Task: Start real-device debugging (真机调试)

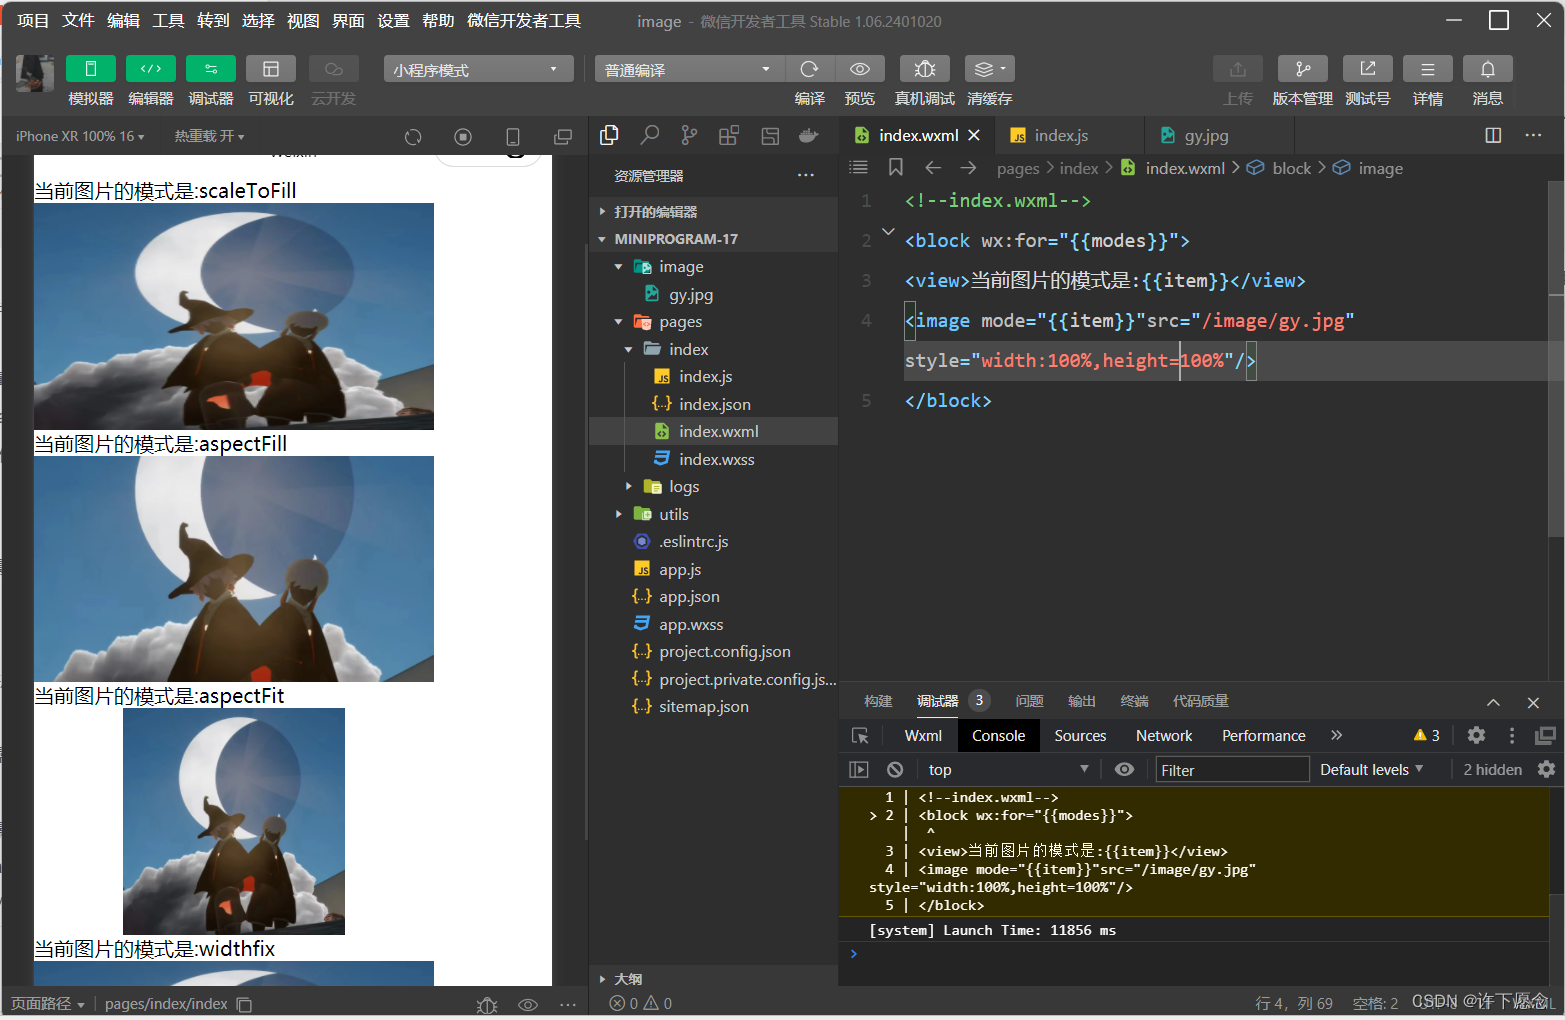Action: pos(925,69)
